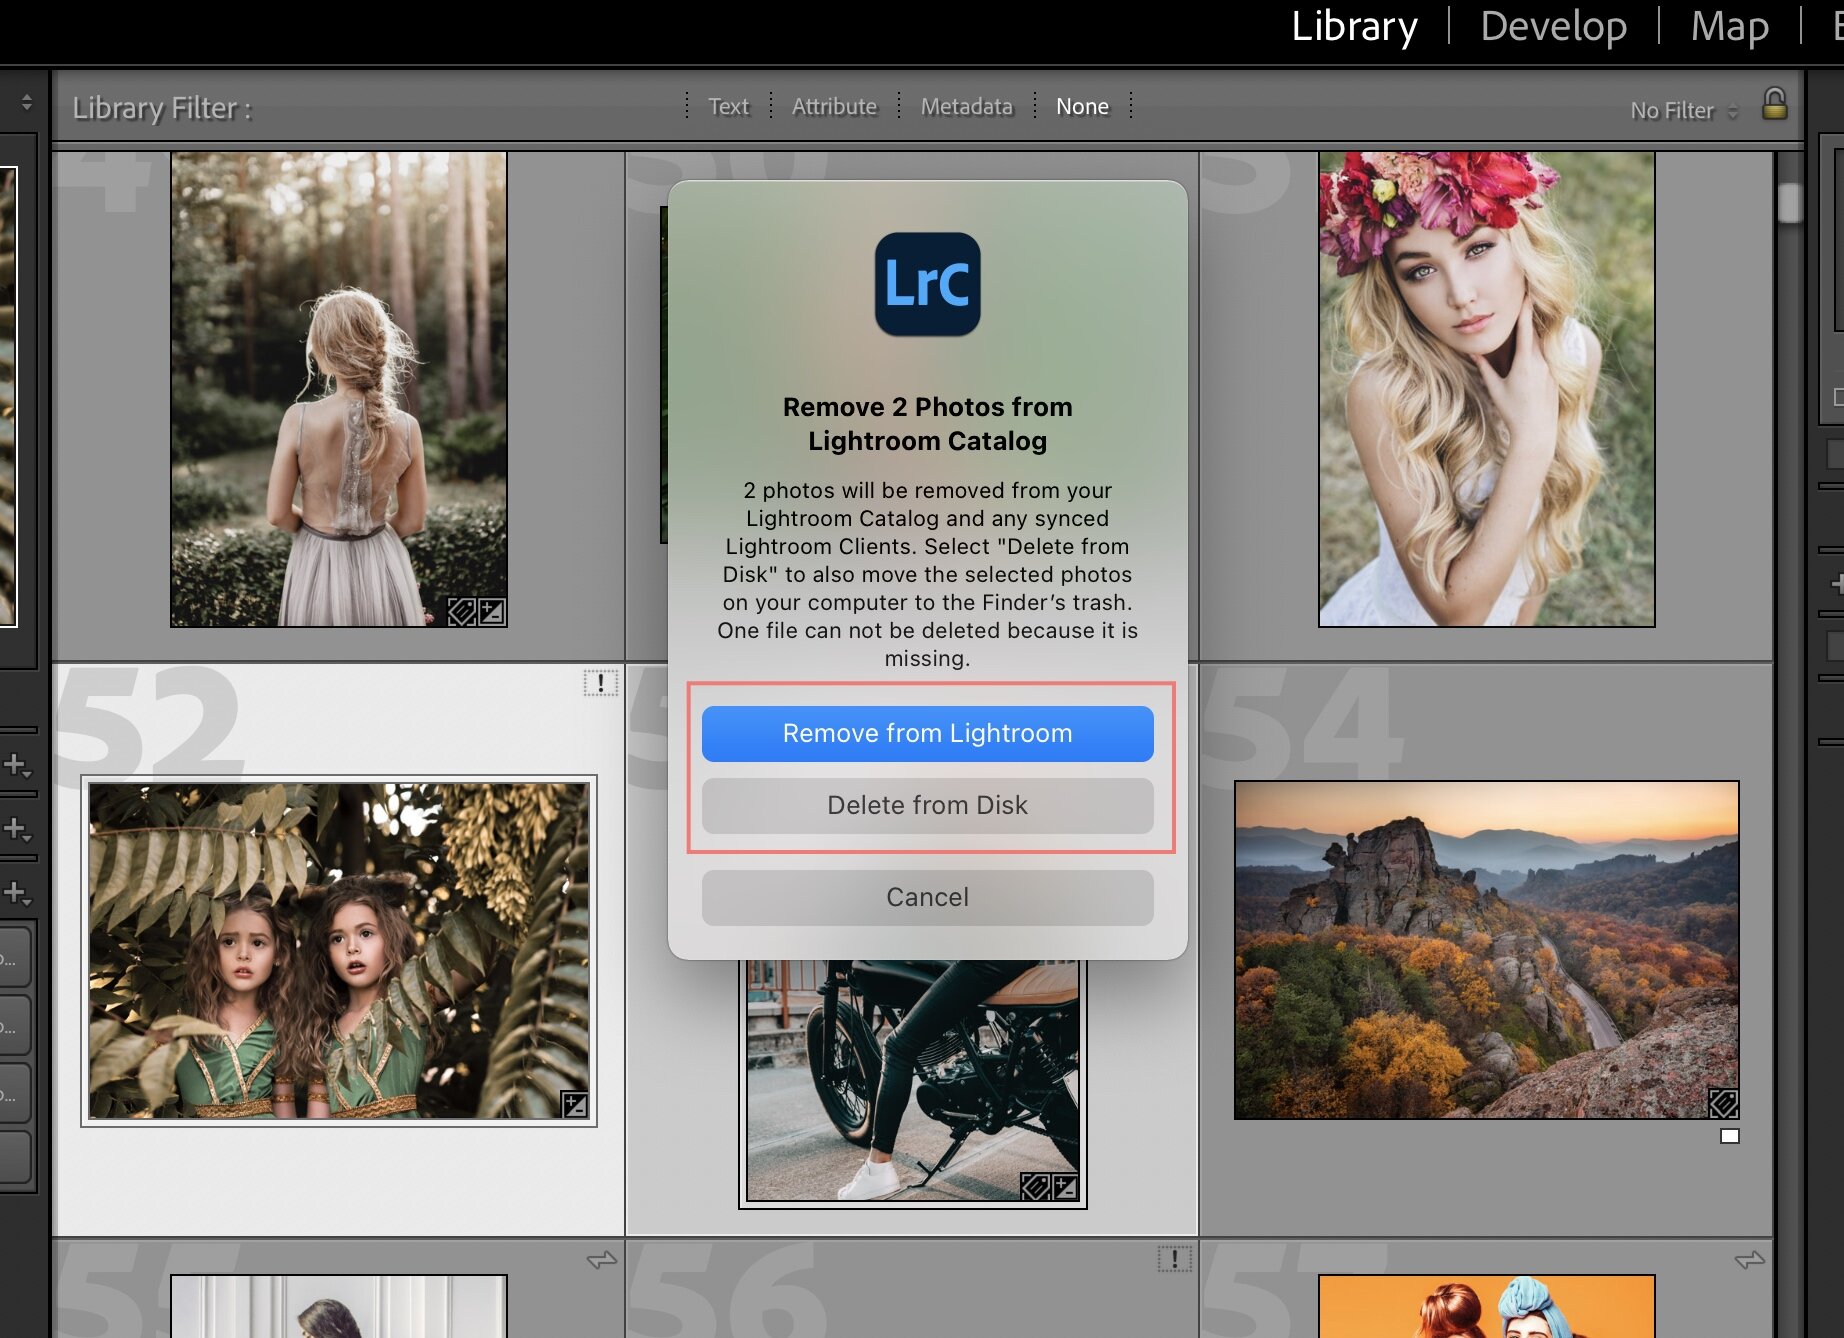Click develop adjustments badge on two girls photo
Screen dimensions: 1844x1338
(x=574, y=1104)
